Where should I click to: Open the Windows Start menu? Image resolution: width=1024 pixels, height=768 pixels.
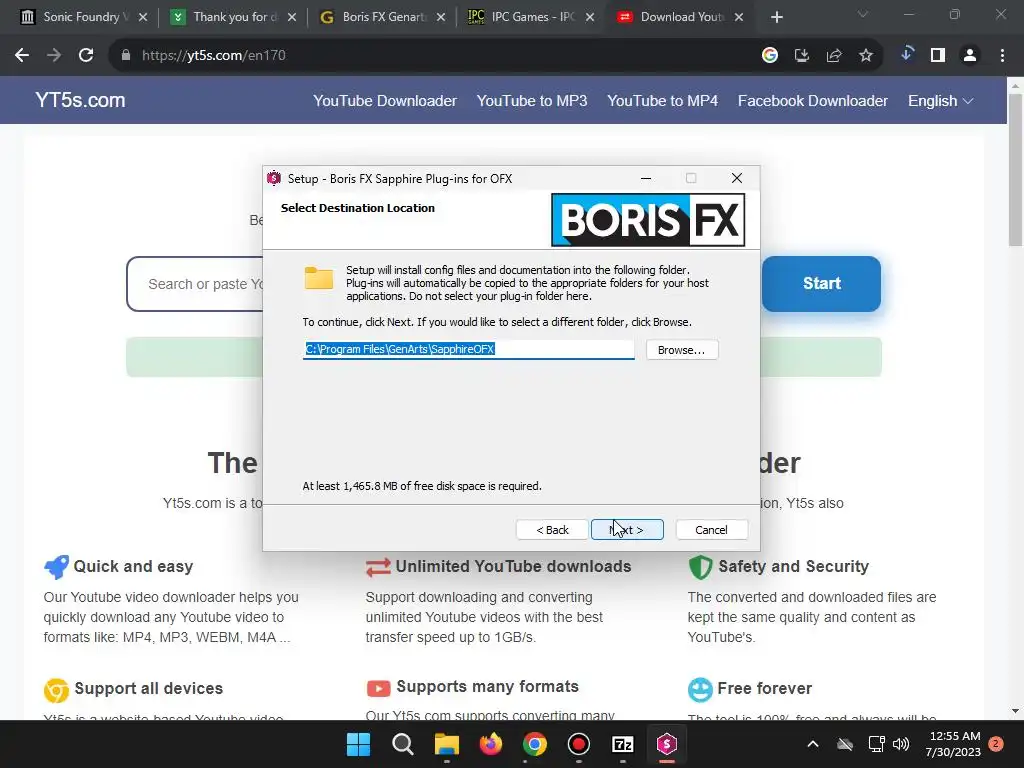359,744
